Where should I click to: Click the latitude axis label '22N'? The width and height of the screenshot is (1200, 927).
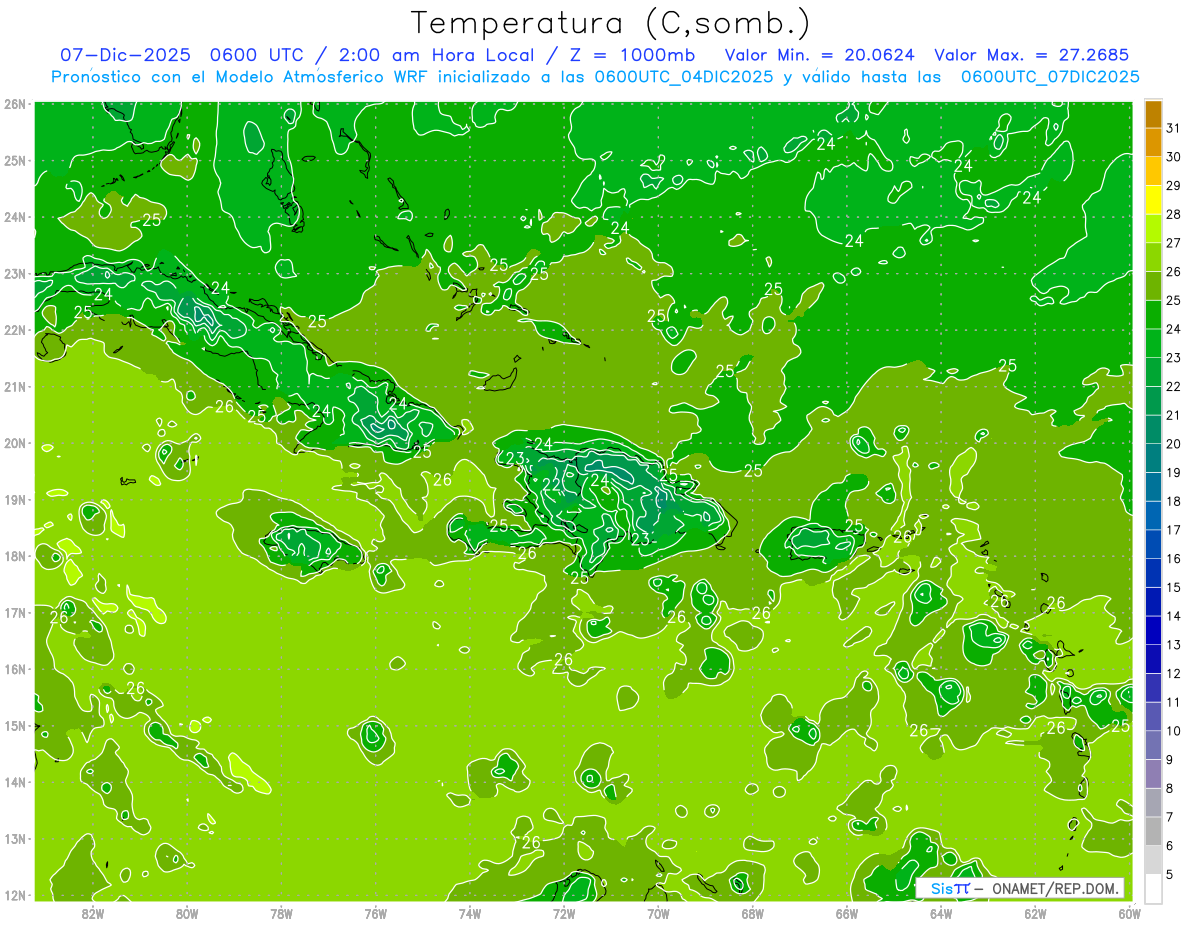pos(15,330)
